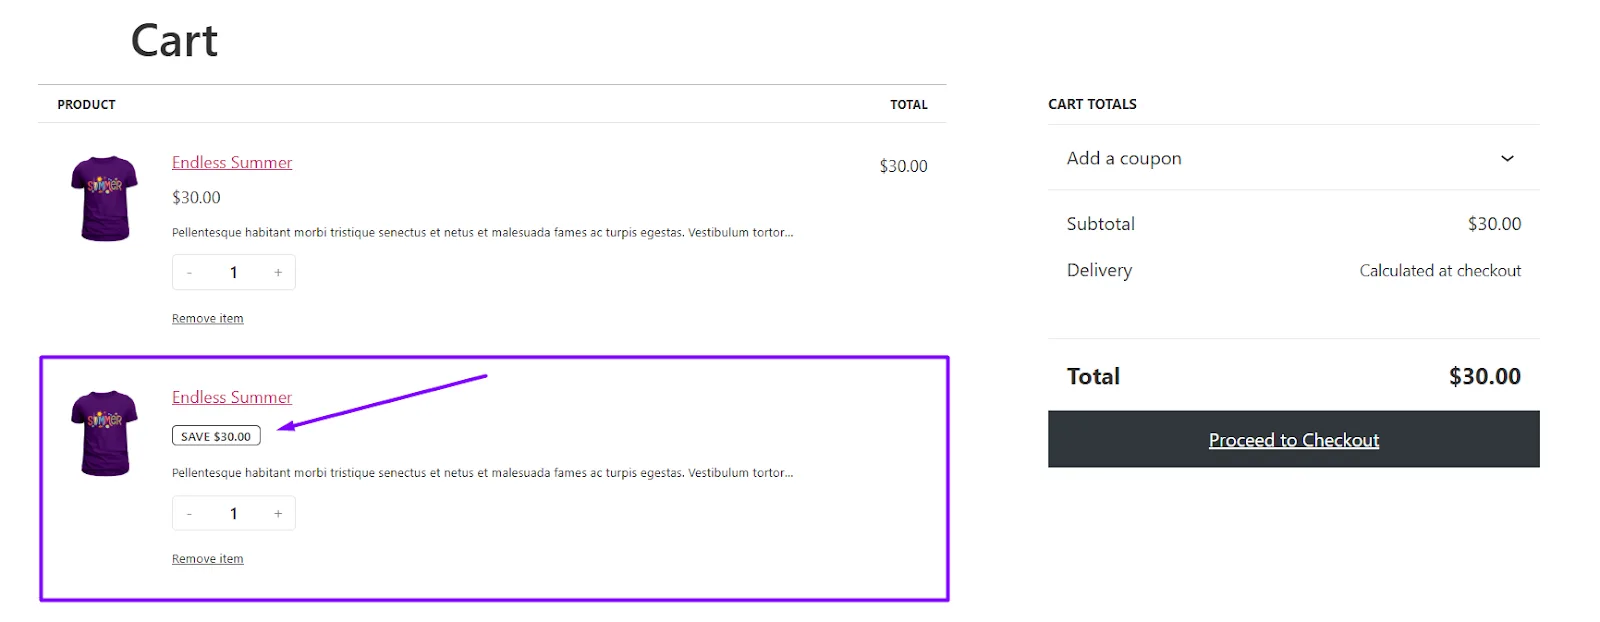Increase quantity of the Save $30.00 item
Viewport: 1600px width, 622px height.
(278, 513)
